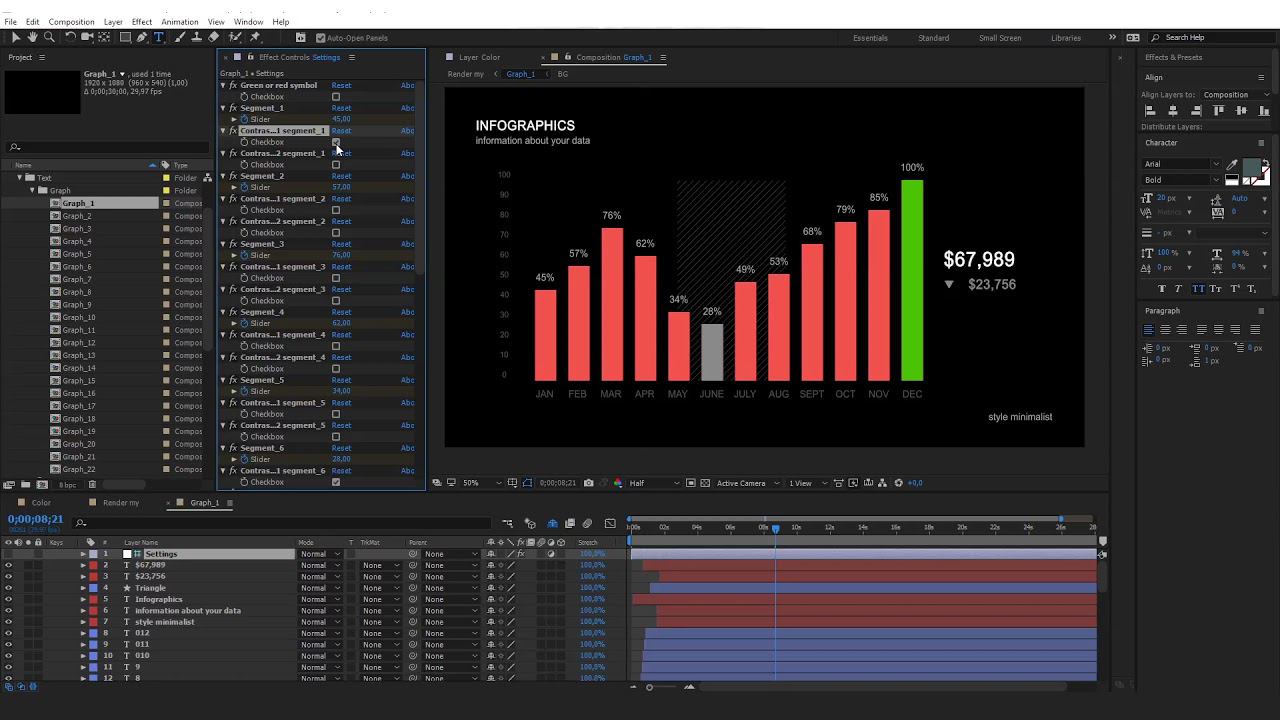This screenshot has width=1280, height=720.
Task: Align layers to left edge
Action: click(x=1150, y=111)
